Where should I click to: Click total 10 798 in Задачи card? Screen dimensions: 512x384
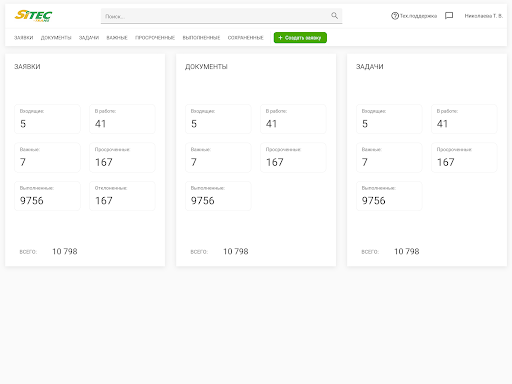[x=407, y=251]
